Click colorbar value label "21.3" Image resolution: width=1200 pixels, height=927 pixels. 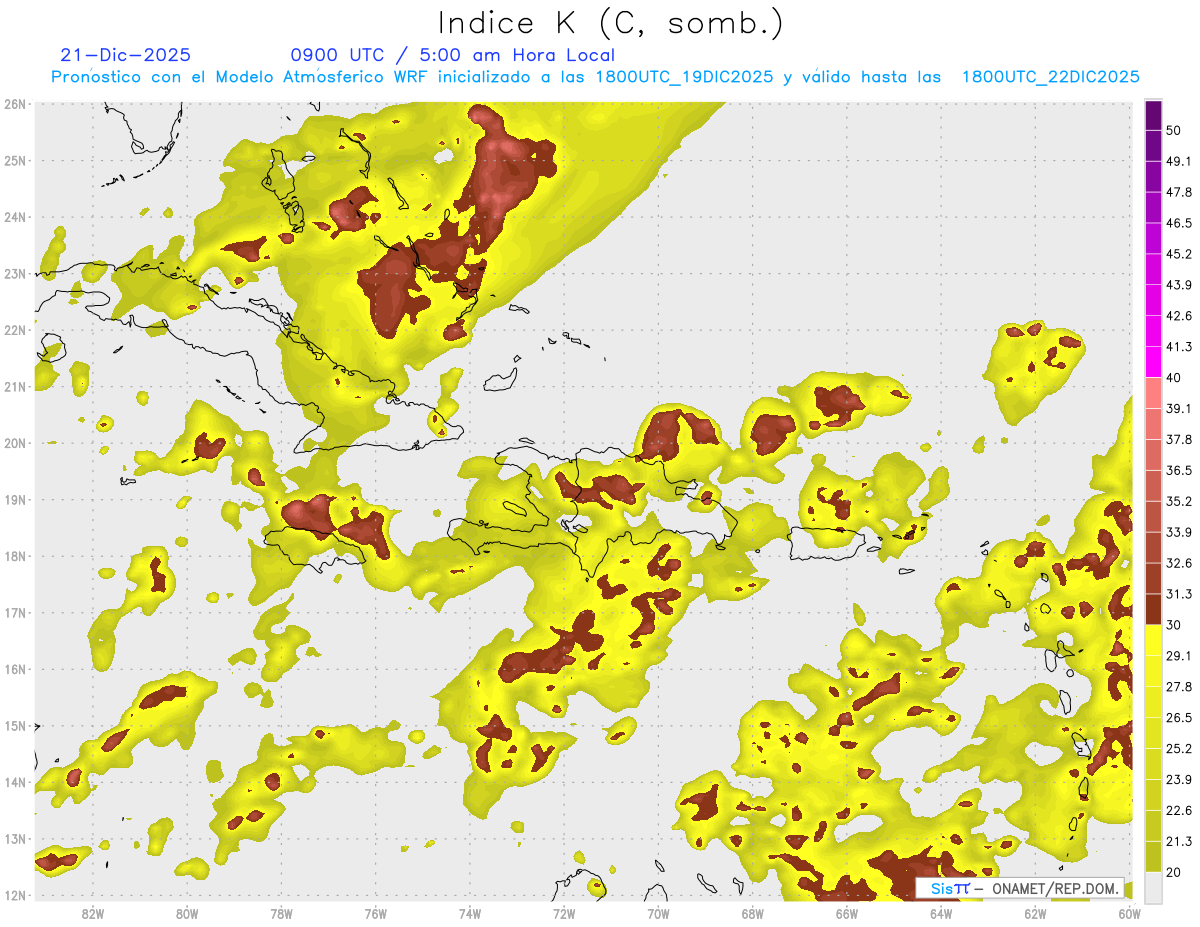tap(1179, 842)
